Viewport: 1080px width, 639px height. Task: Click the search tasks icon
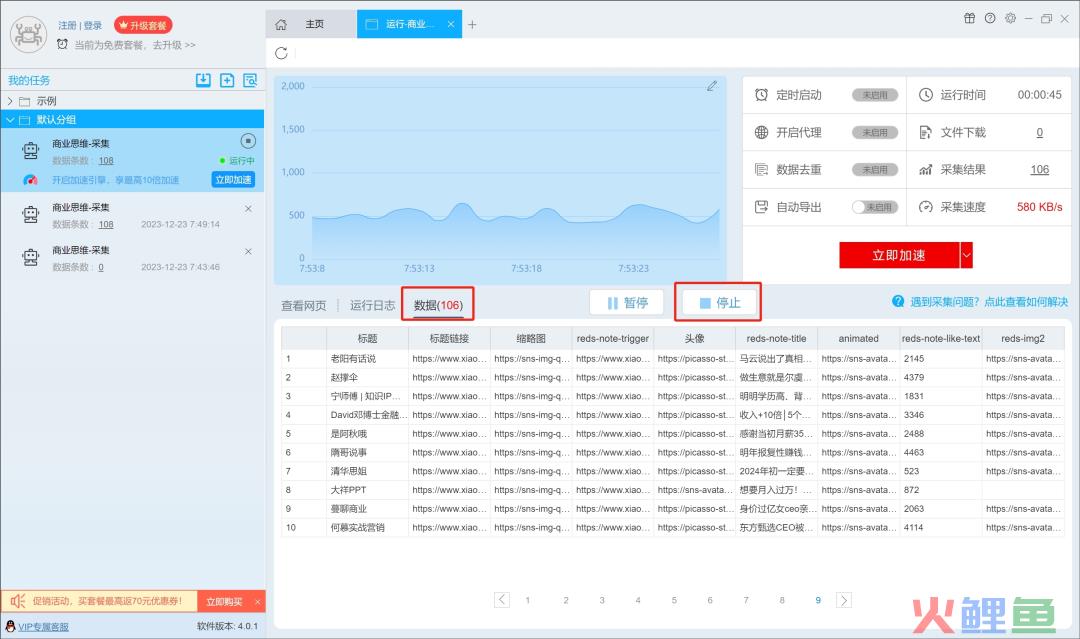pyautogui.click(x=250, y=80)
